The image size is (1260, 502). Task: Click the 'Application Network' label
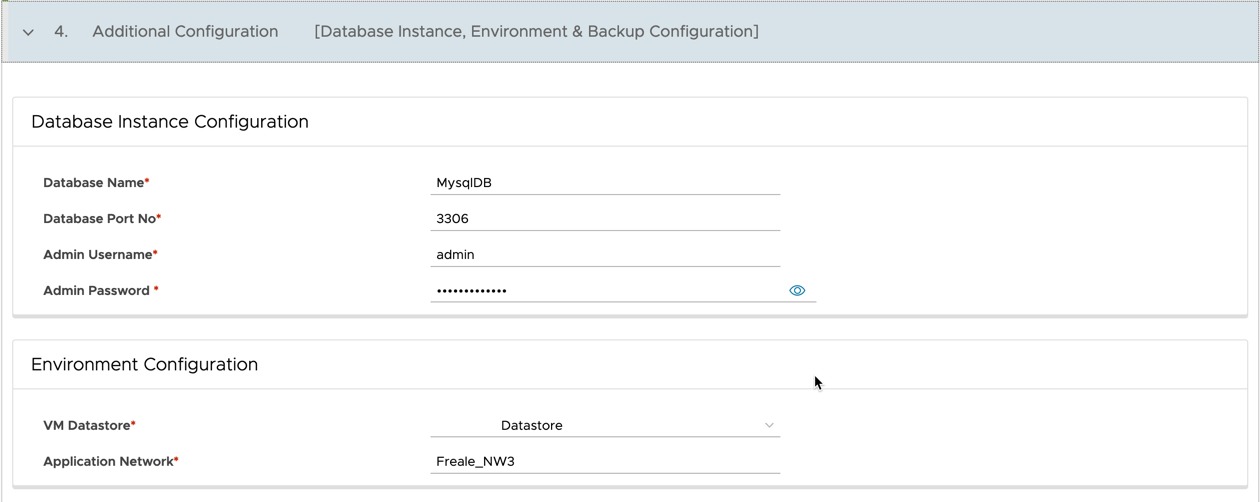[x=108, y=461]
